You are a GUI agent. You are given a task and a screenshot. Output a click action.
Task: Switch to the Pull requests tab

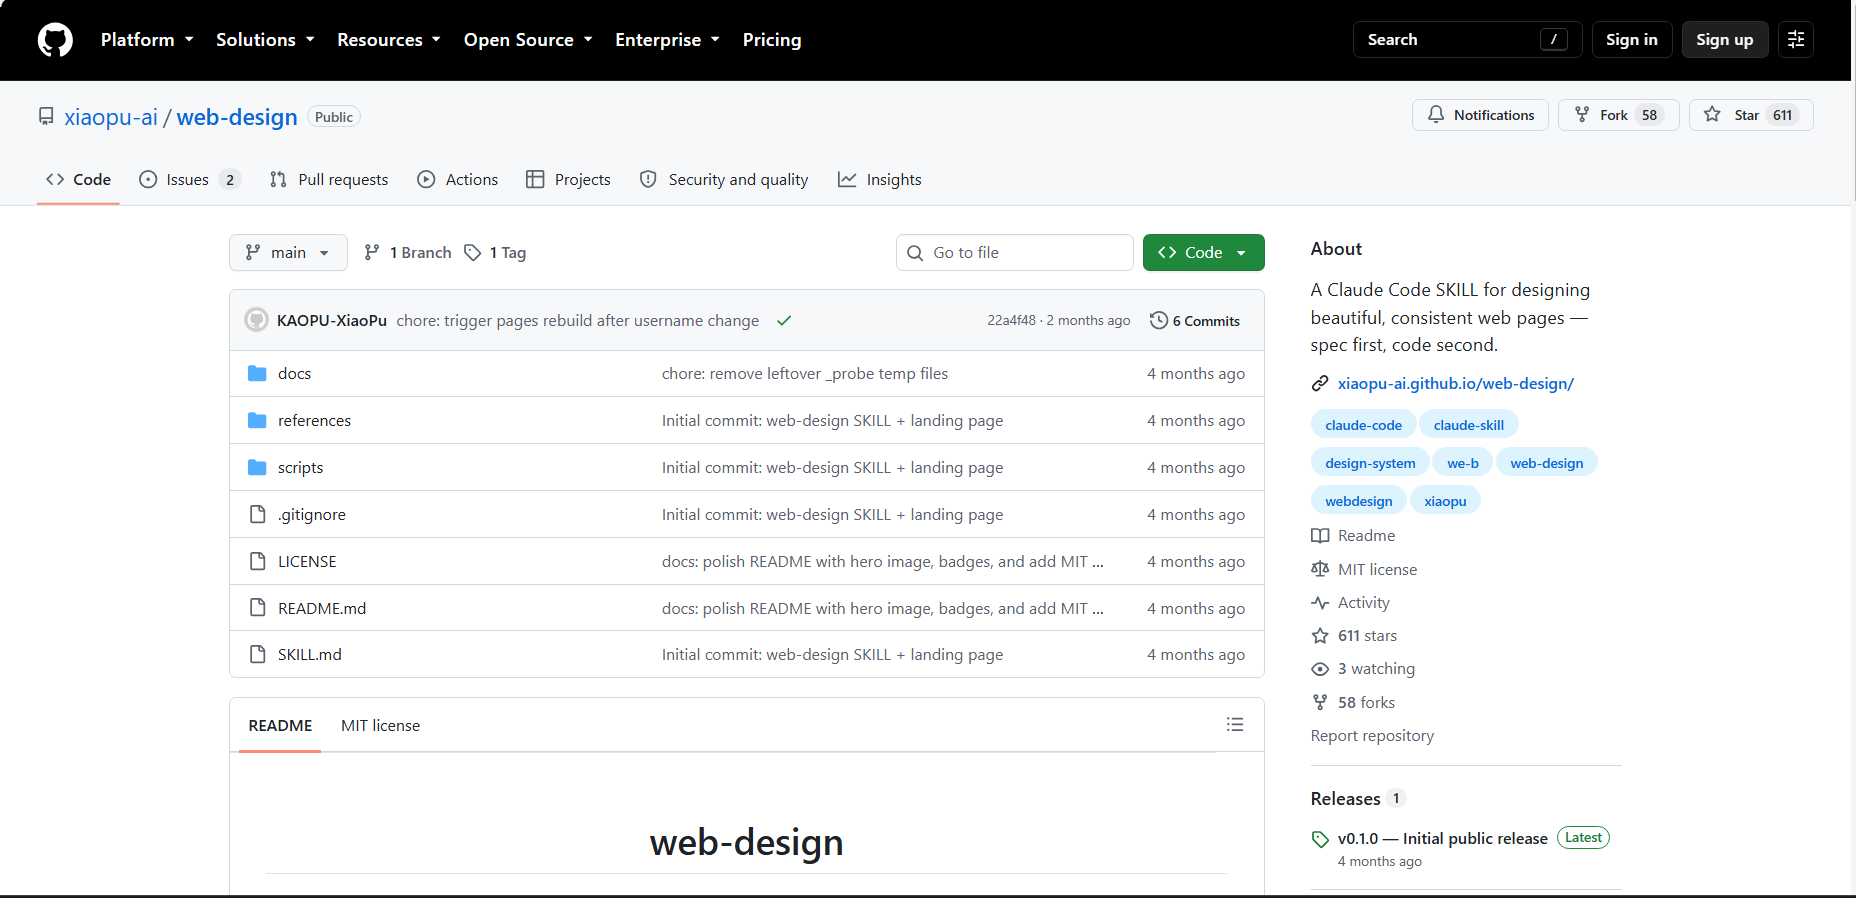(x=329, y=180)
